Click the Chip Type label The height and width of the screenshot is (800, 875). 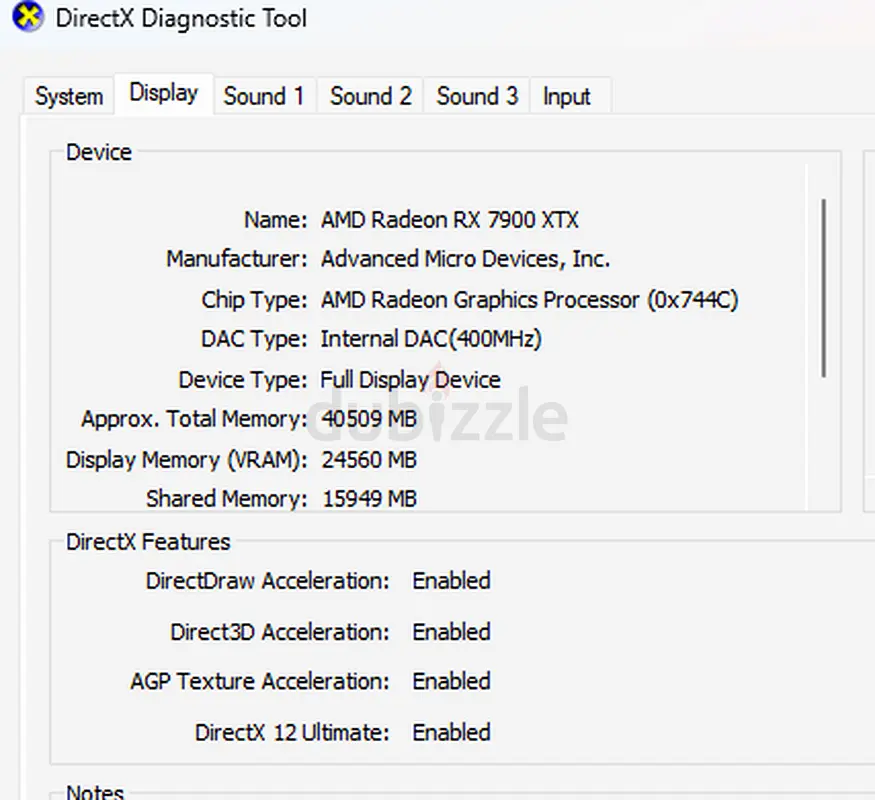[x=254, y=300]
